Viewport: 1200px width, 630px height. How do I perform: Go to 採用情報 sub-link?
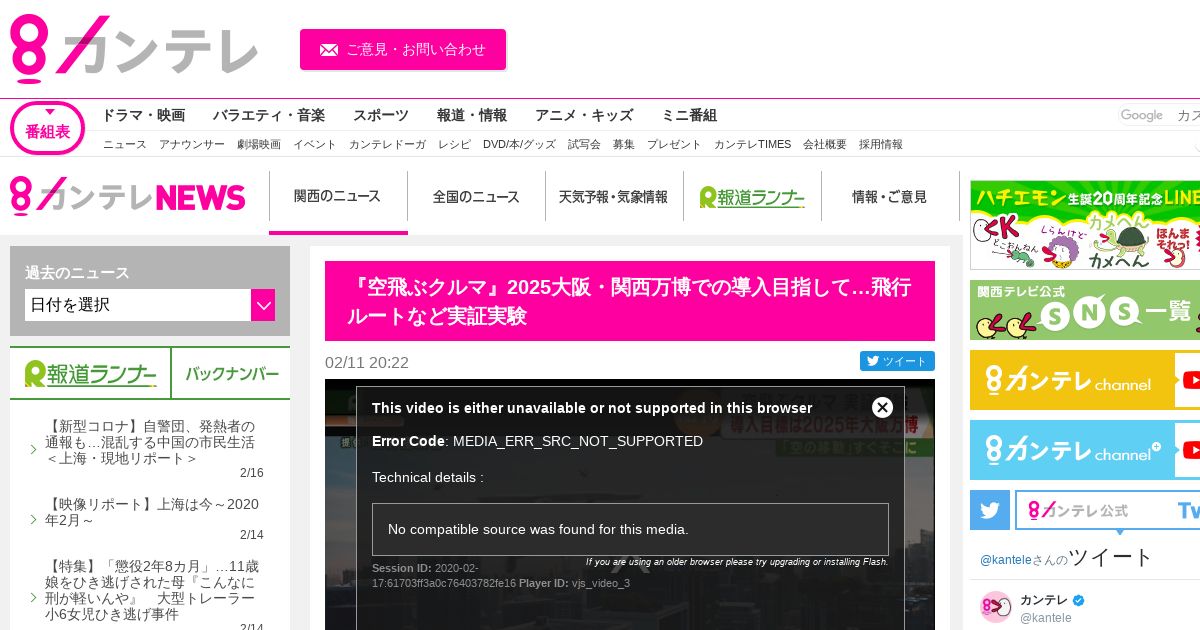pyautogui.click(x=881, y=144)
